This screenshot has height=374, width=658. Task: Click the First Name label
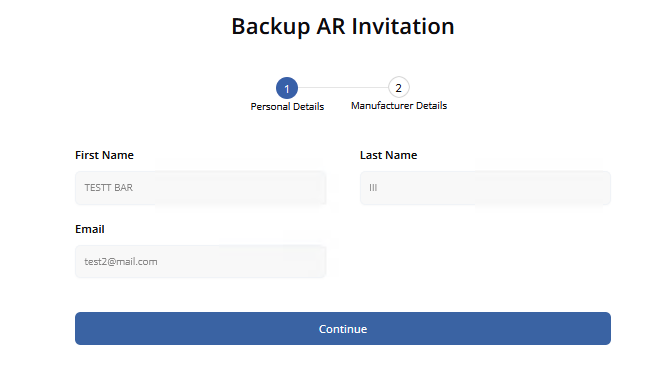click(x=104, y=155)
